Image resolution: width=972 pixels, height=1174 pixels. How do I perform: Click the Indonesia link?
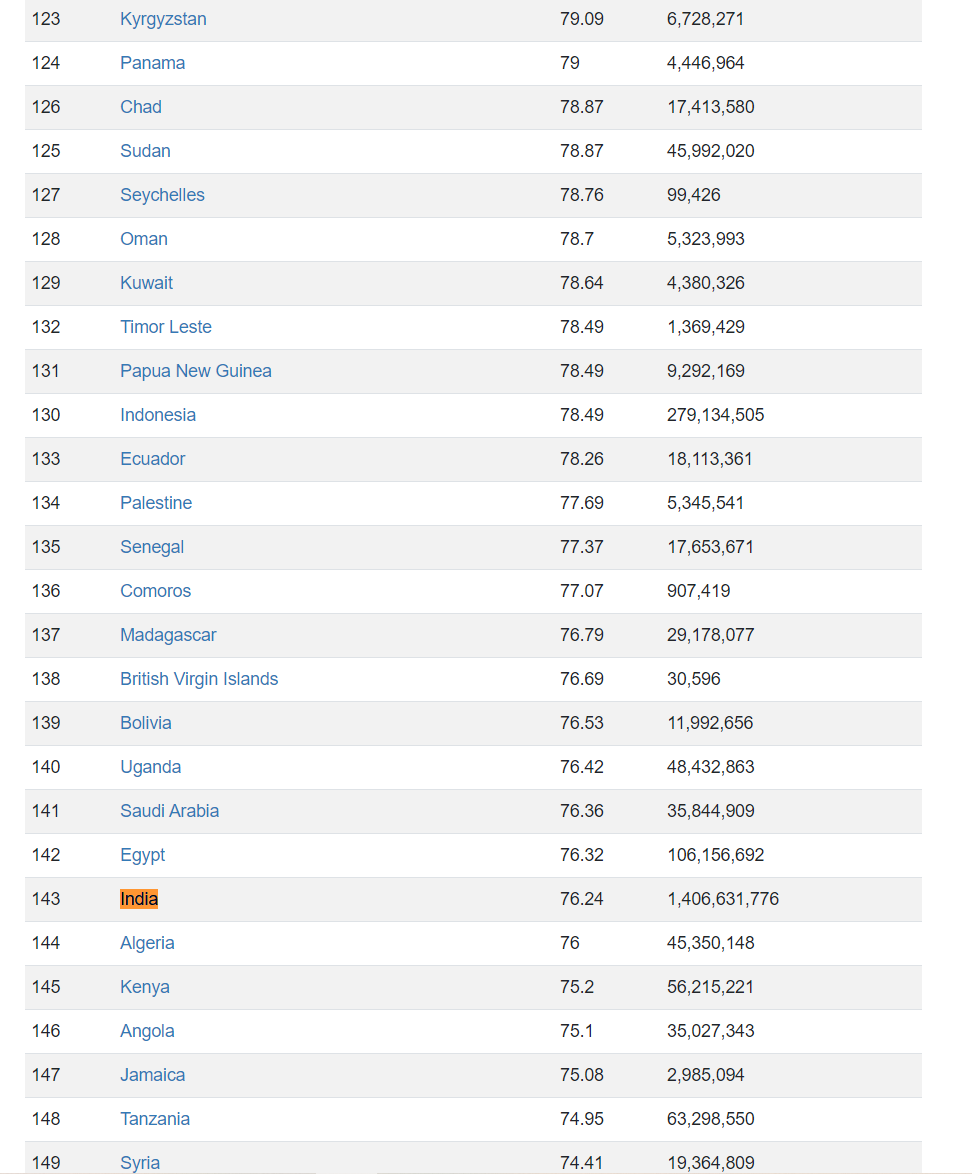click(x=157, y=415)
